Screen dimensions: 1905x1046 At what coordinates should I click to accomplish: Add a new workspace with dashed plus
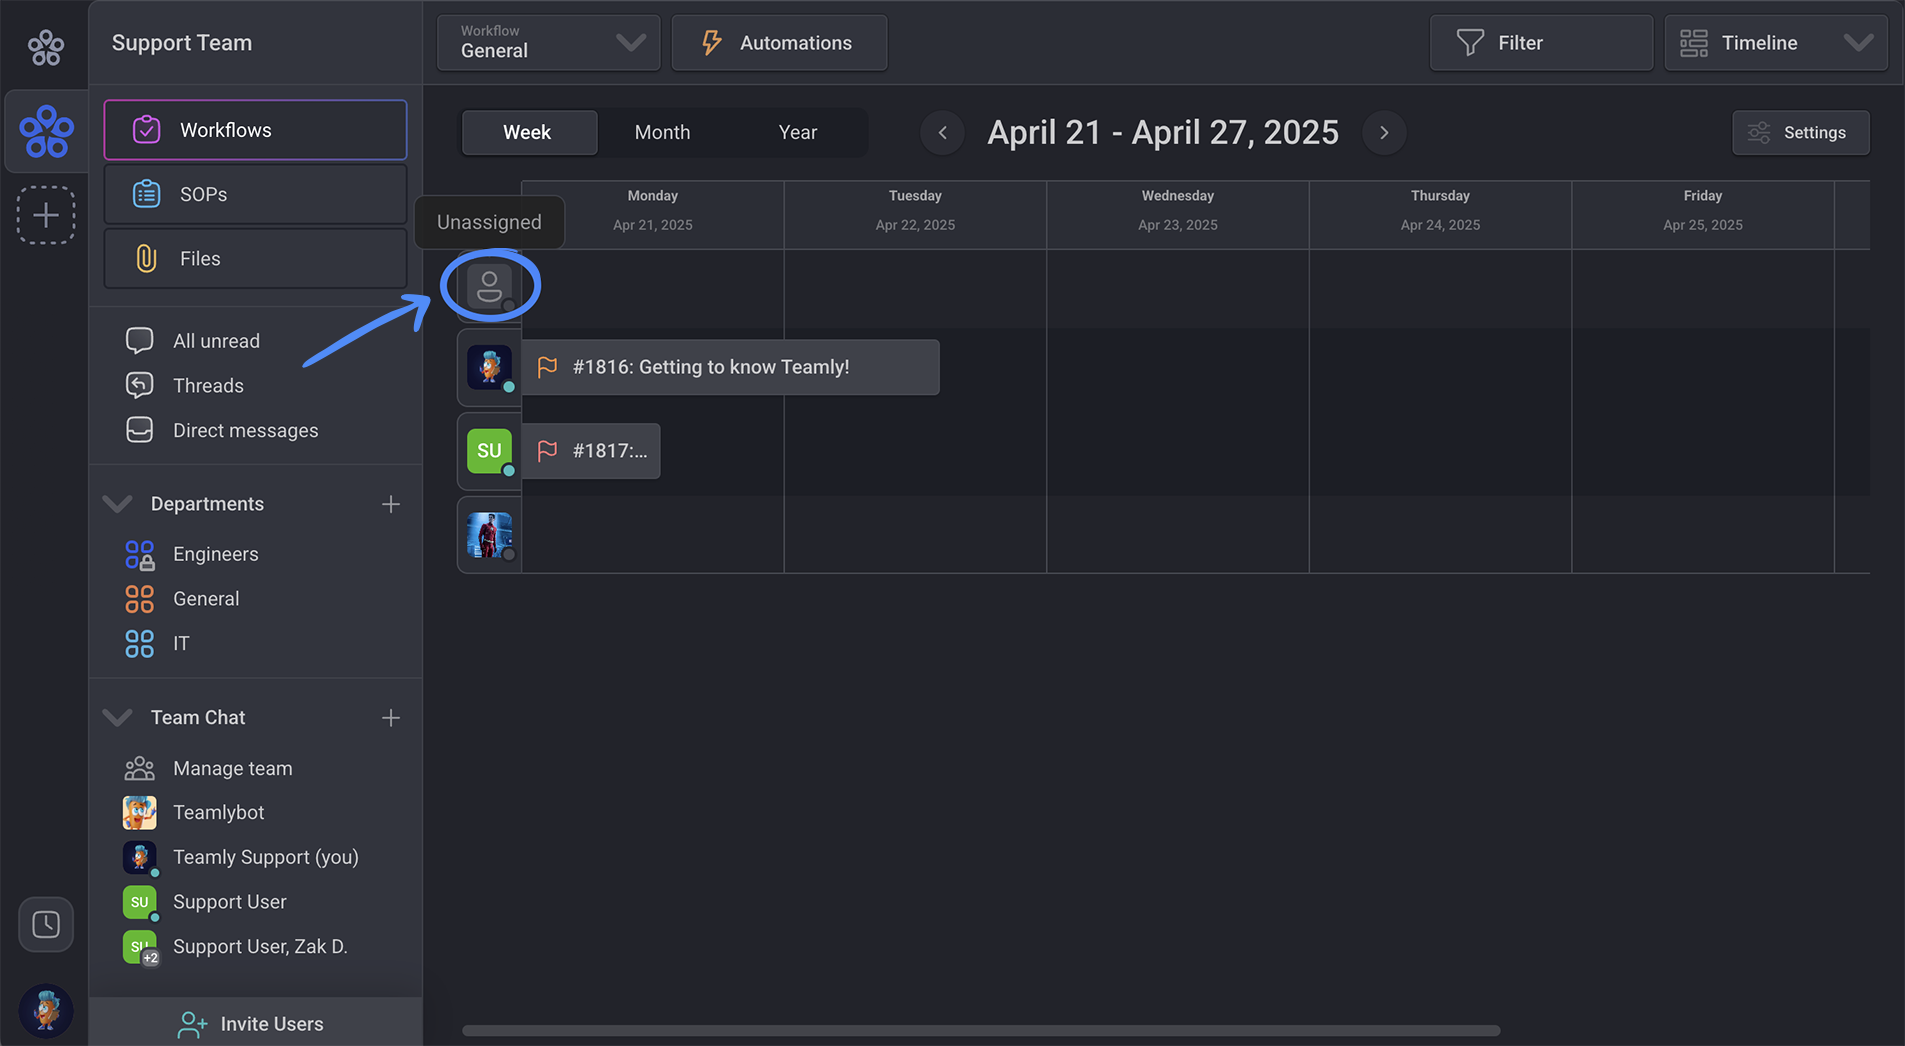click(46, 215)
